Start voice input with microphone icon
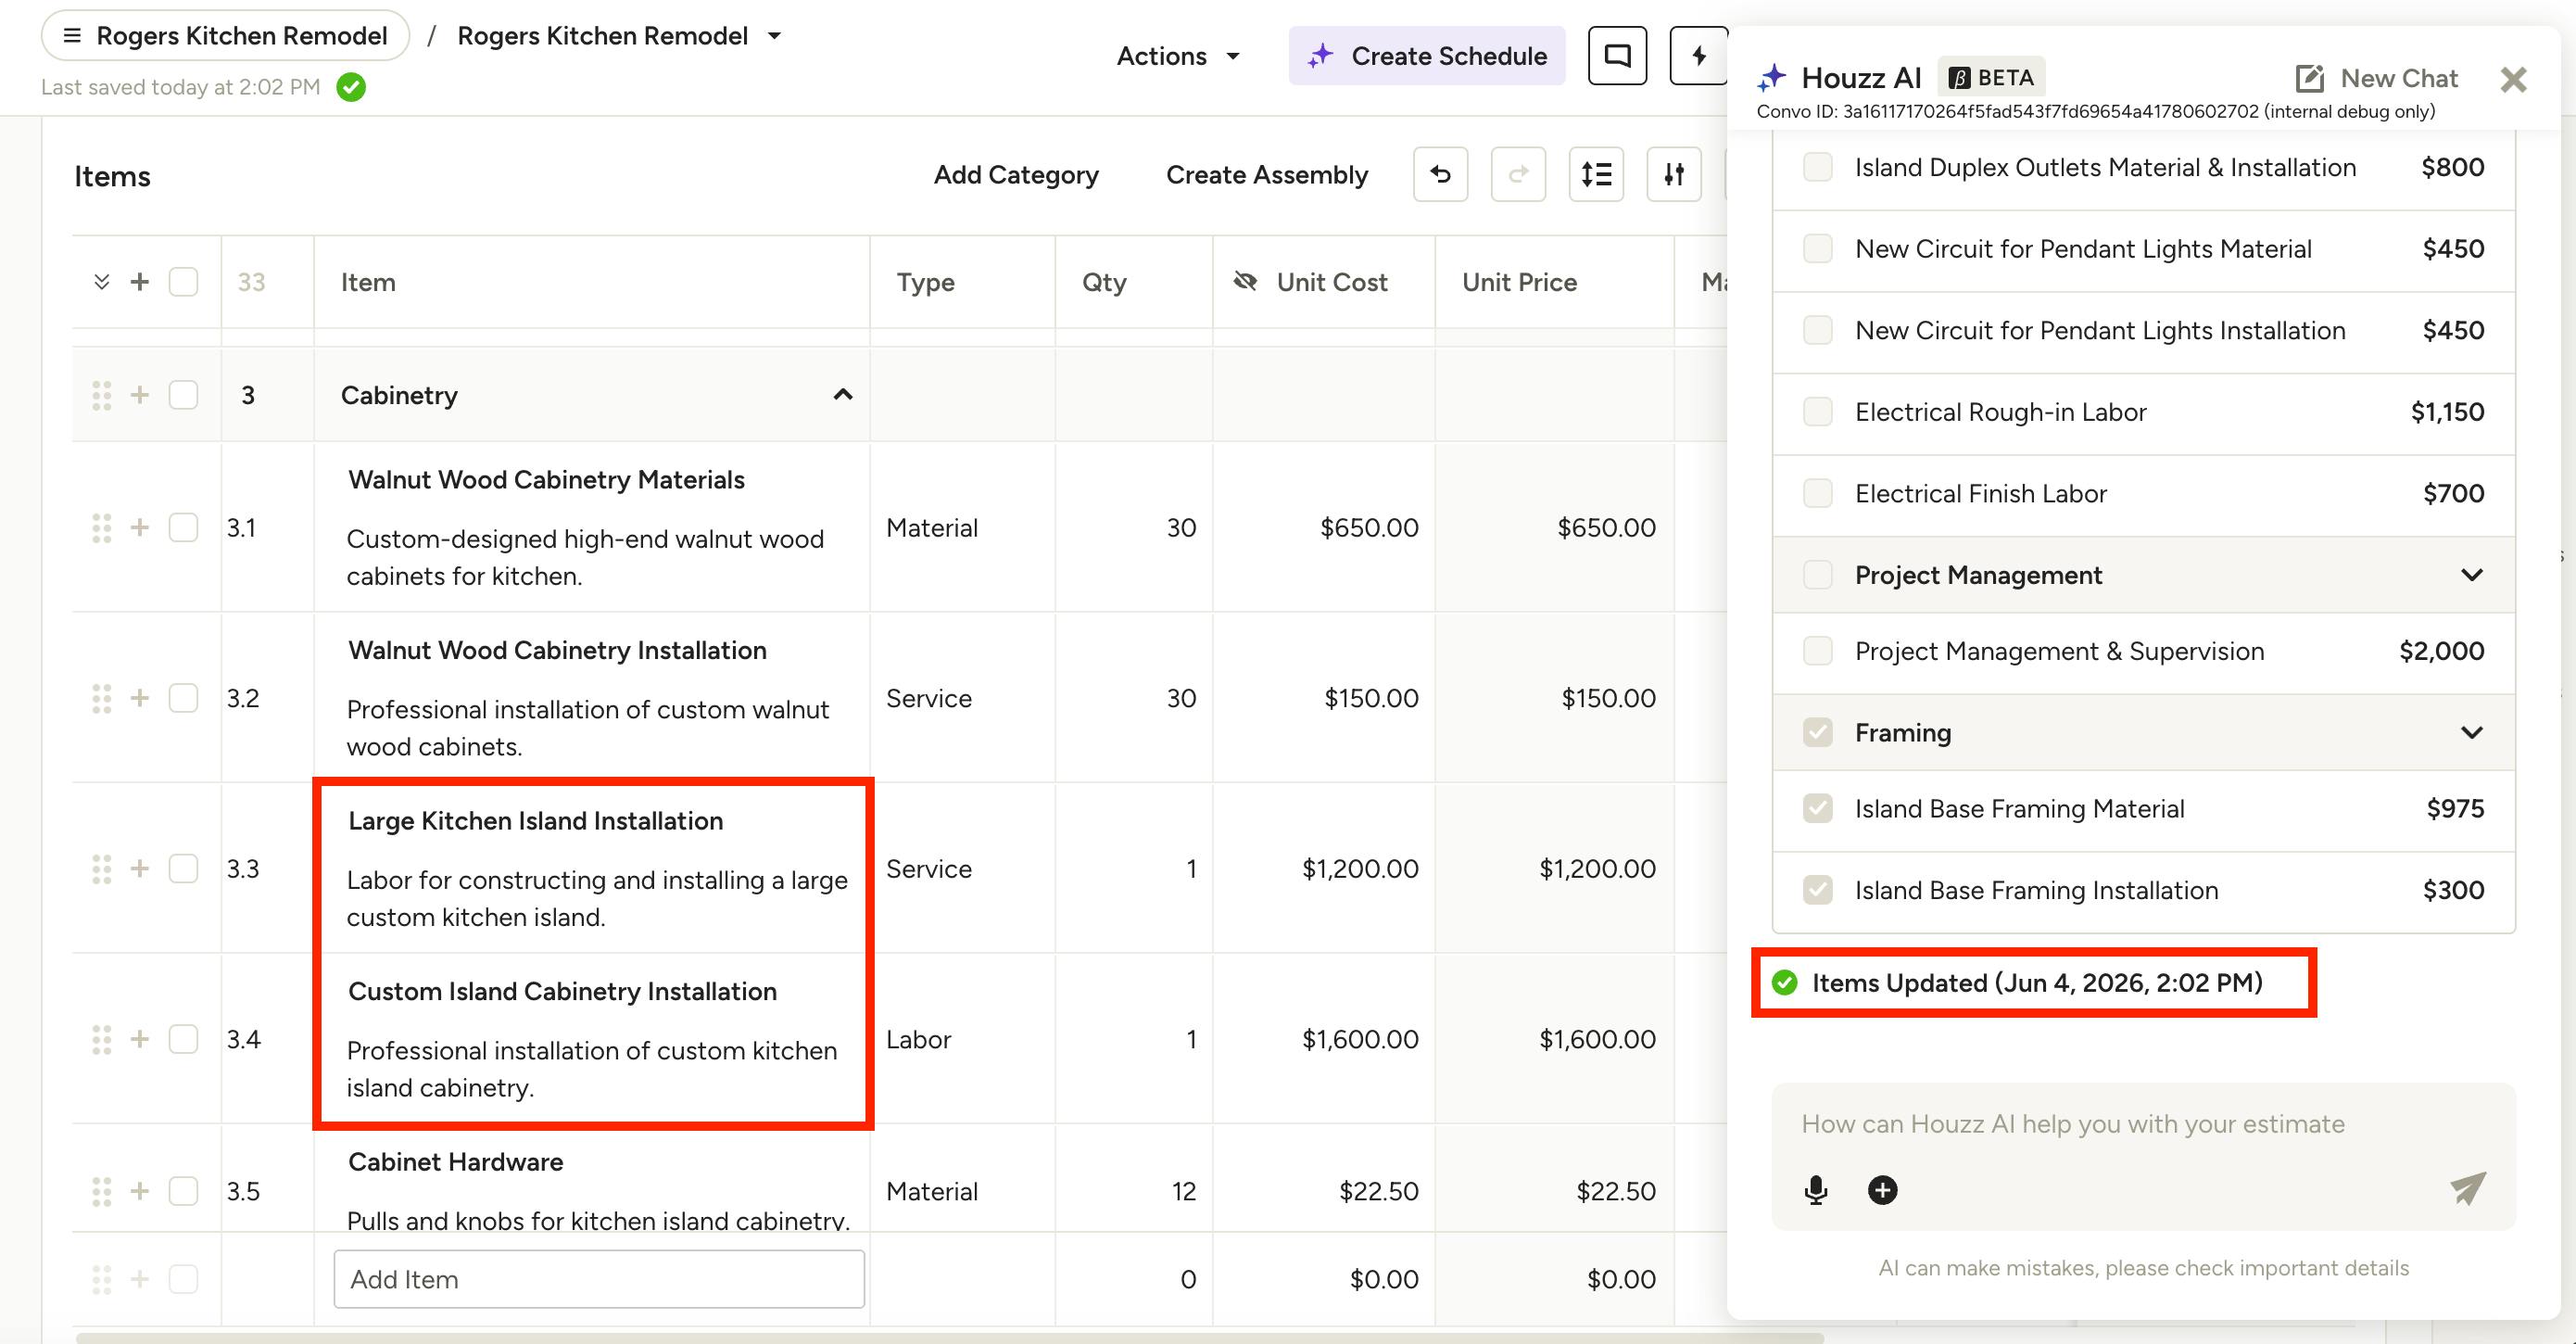This screenshot has height=1344, width=2576. [1816, 1190]
